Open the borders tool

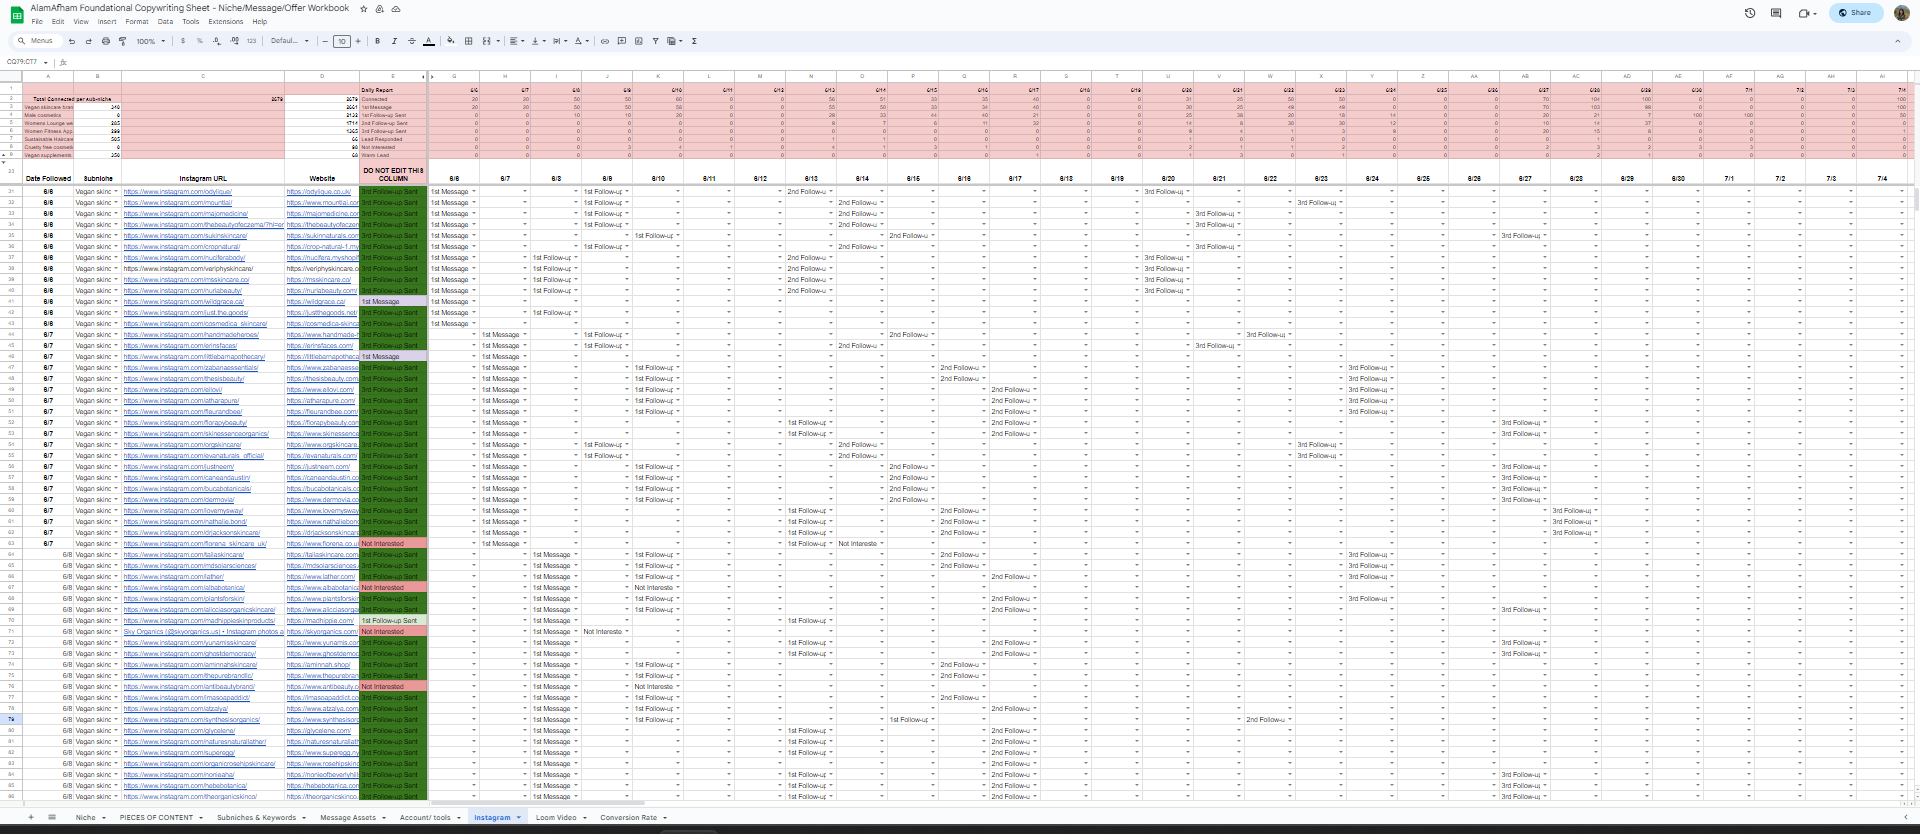pos(468,41)
